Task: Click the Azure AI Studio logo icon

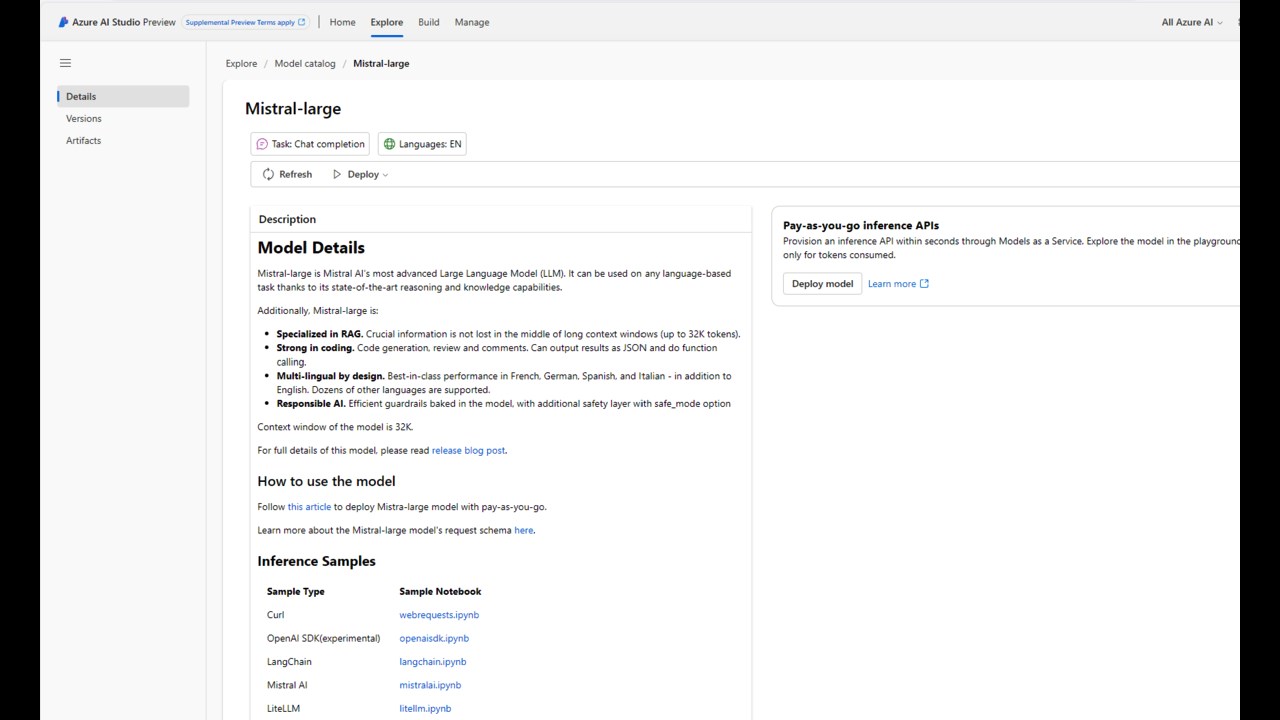Action: 64,22
